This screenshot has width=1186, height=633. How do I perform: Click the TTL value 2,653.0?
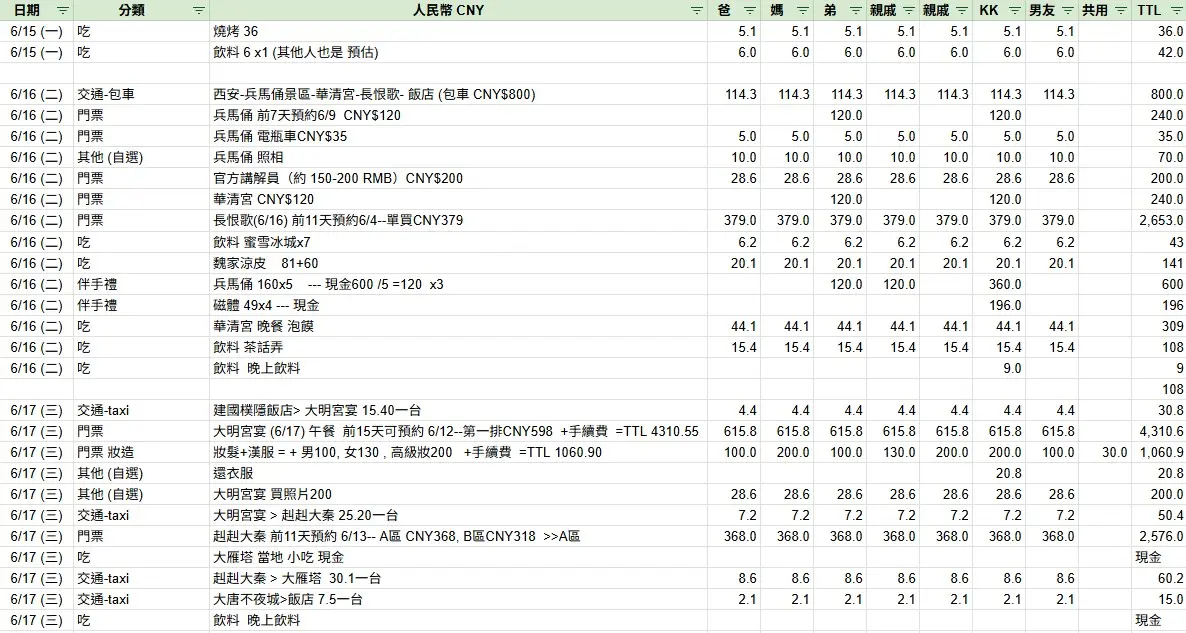[1159, 221]
